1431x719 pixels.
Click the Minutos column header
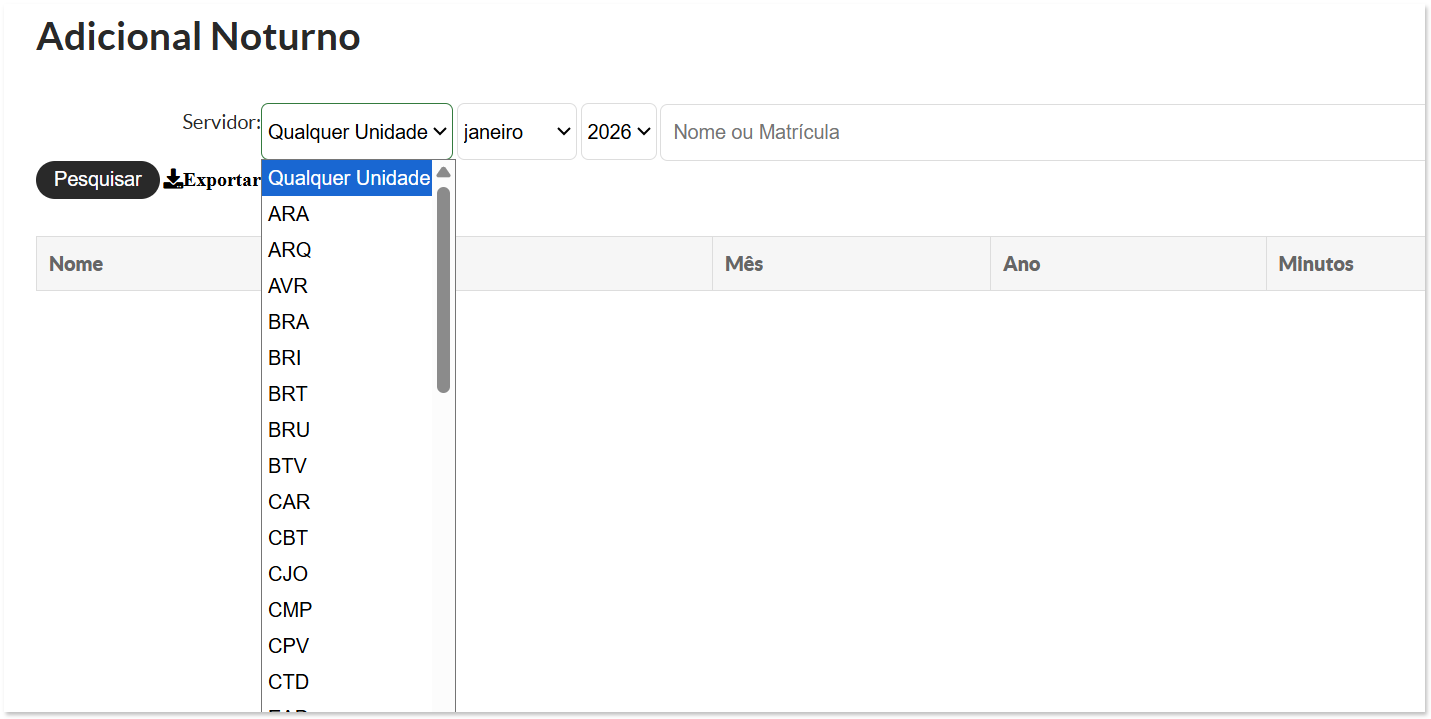(1316, 264)
